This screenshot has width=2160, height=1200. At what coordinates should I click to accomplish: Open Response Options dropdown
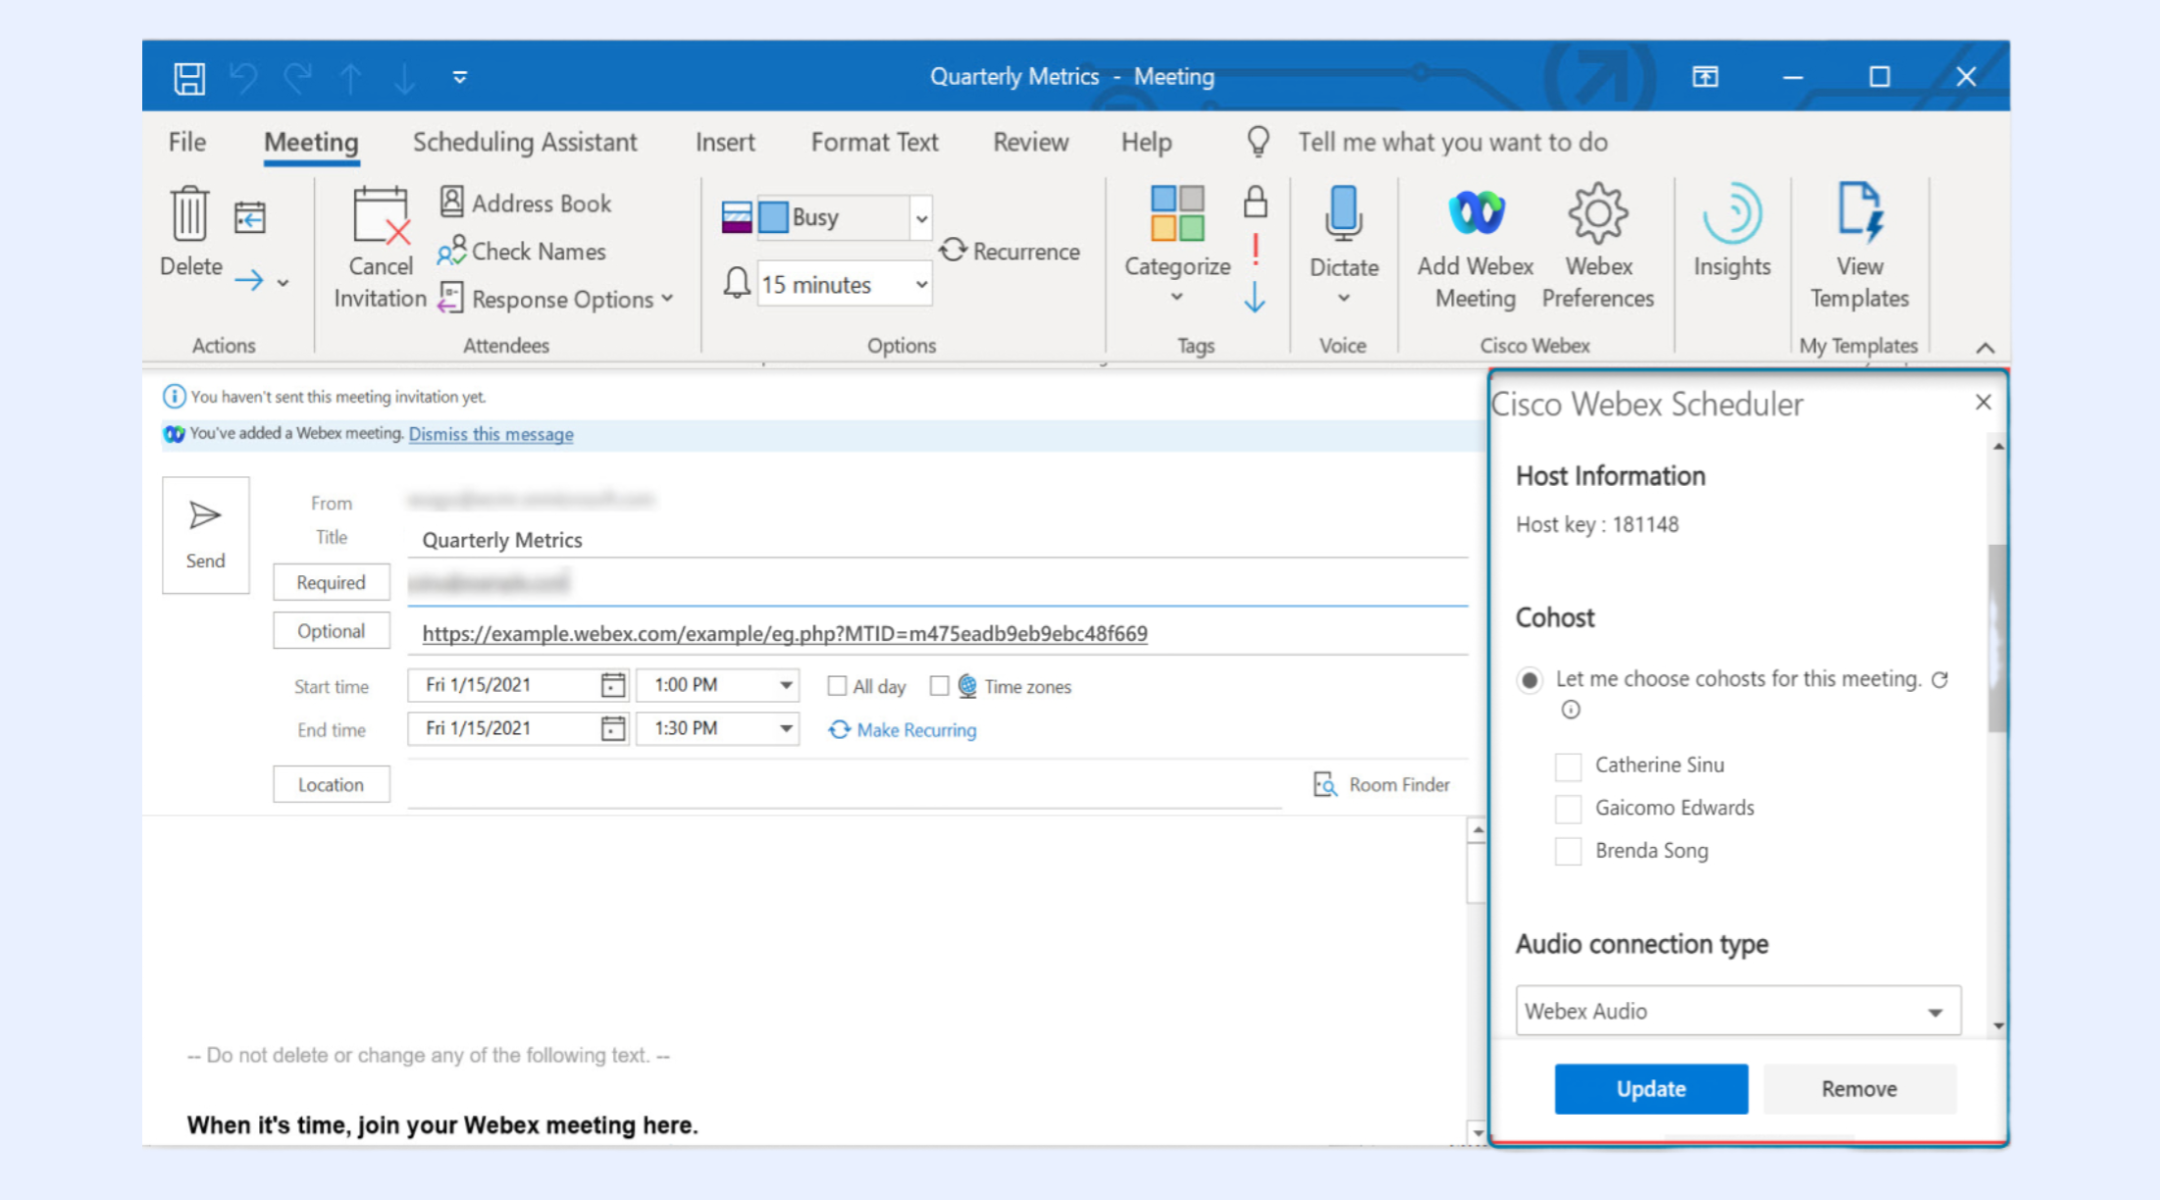pyautogui.click(x=556, y=298)
